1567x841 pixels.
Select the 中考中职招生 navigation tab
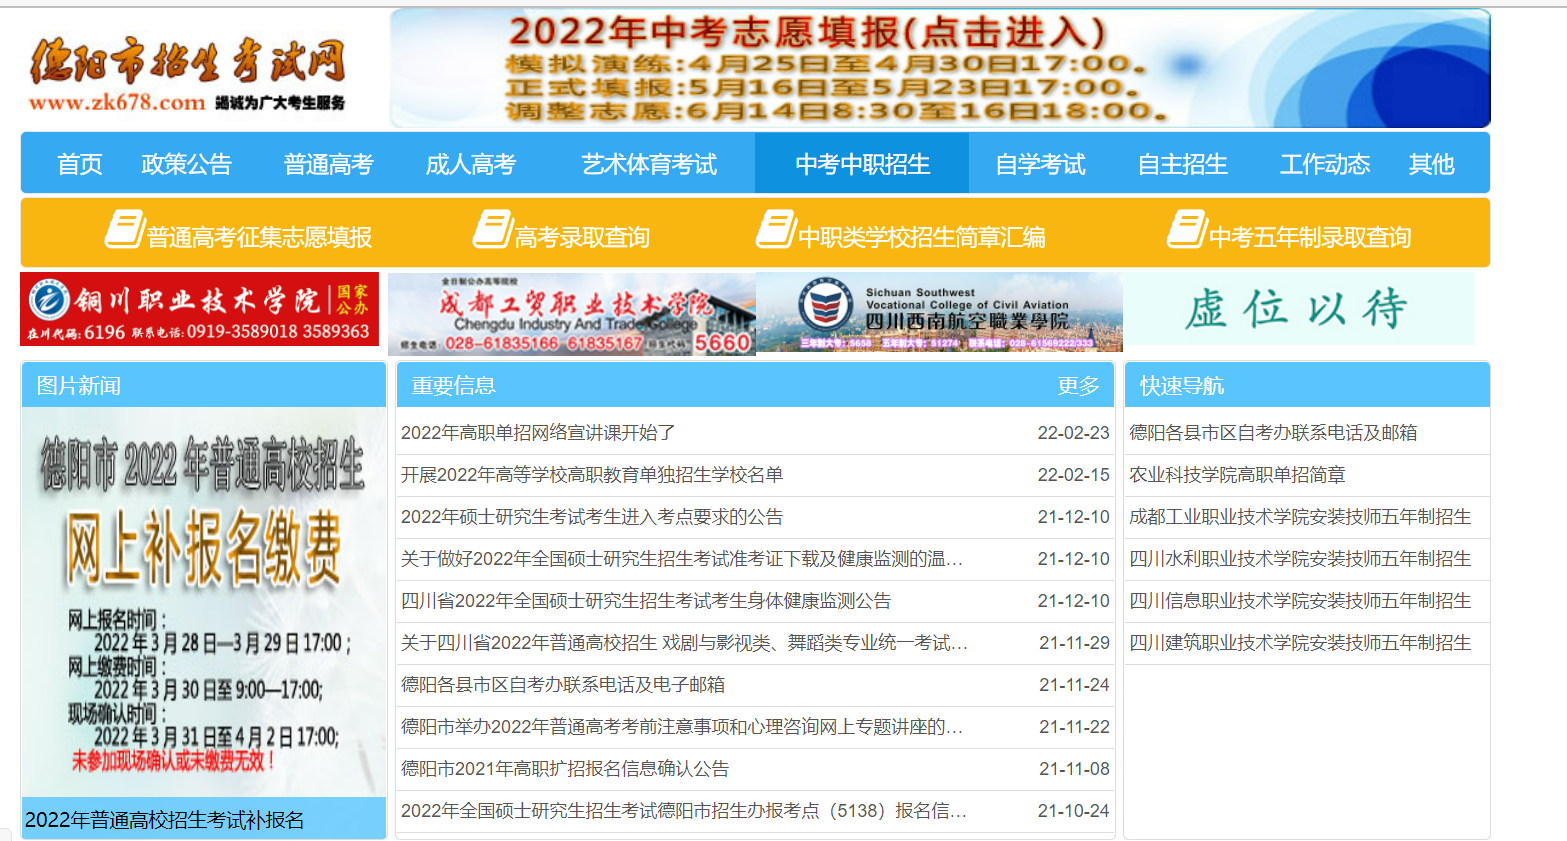[862, 164]
